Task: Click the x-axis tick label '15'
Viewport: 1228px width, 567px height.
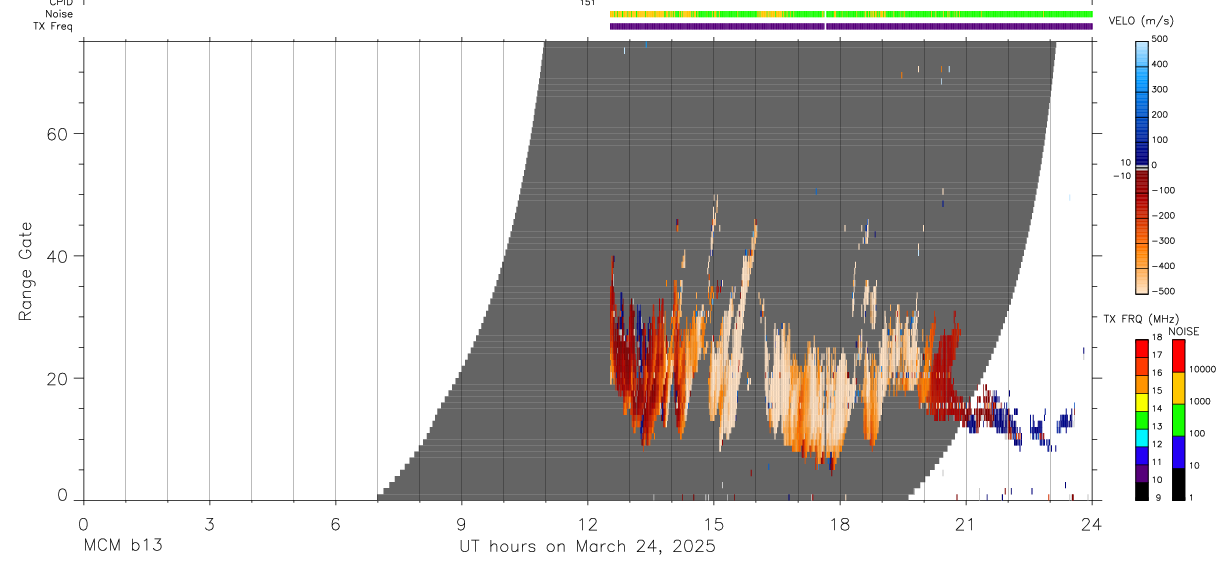Action: tap(713, 523)
